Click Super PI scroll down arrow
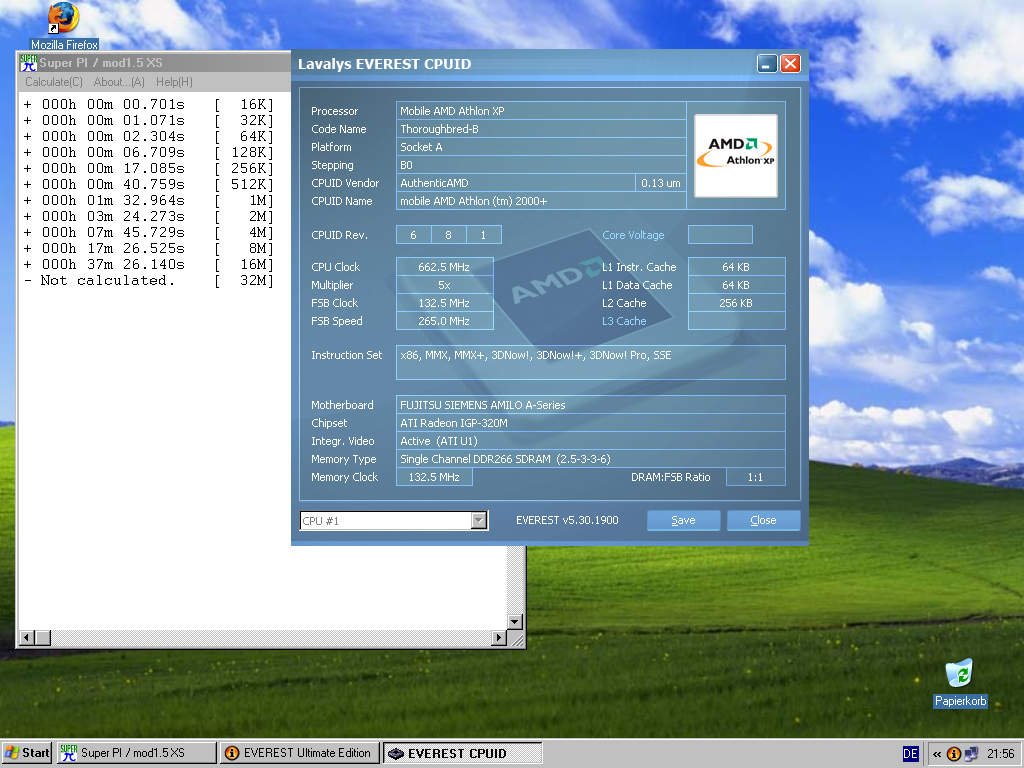1024x768 pixels. click(x=515, y=622)
